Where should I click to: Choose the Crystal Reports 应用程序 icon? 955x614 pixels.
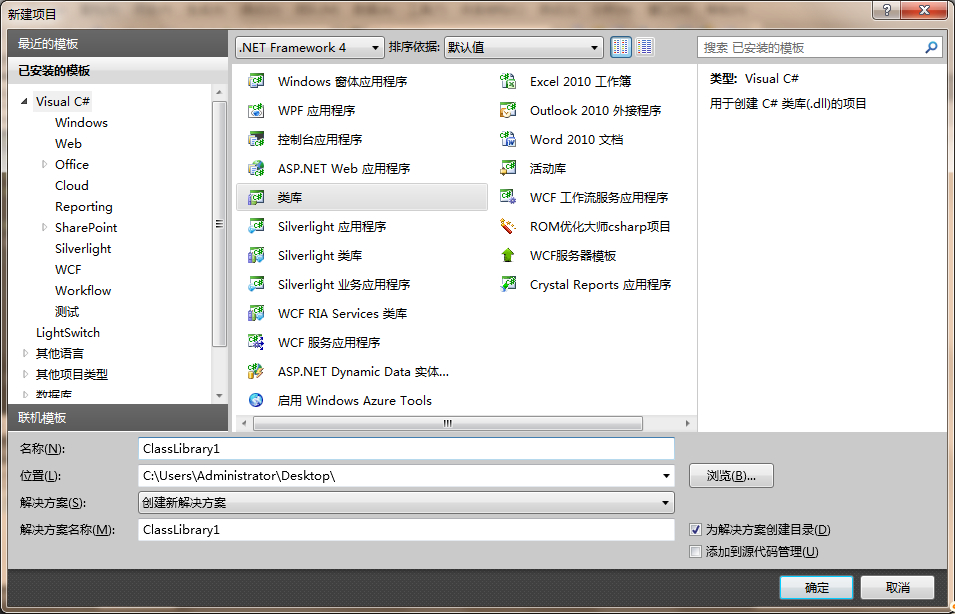coord(508,285)
